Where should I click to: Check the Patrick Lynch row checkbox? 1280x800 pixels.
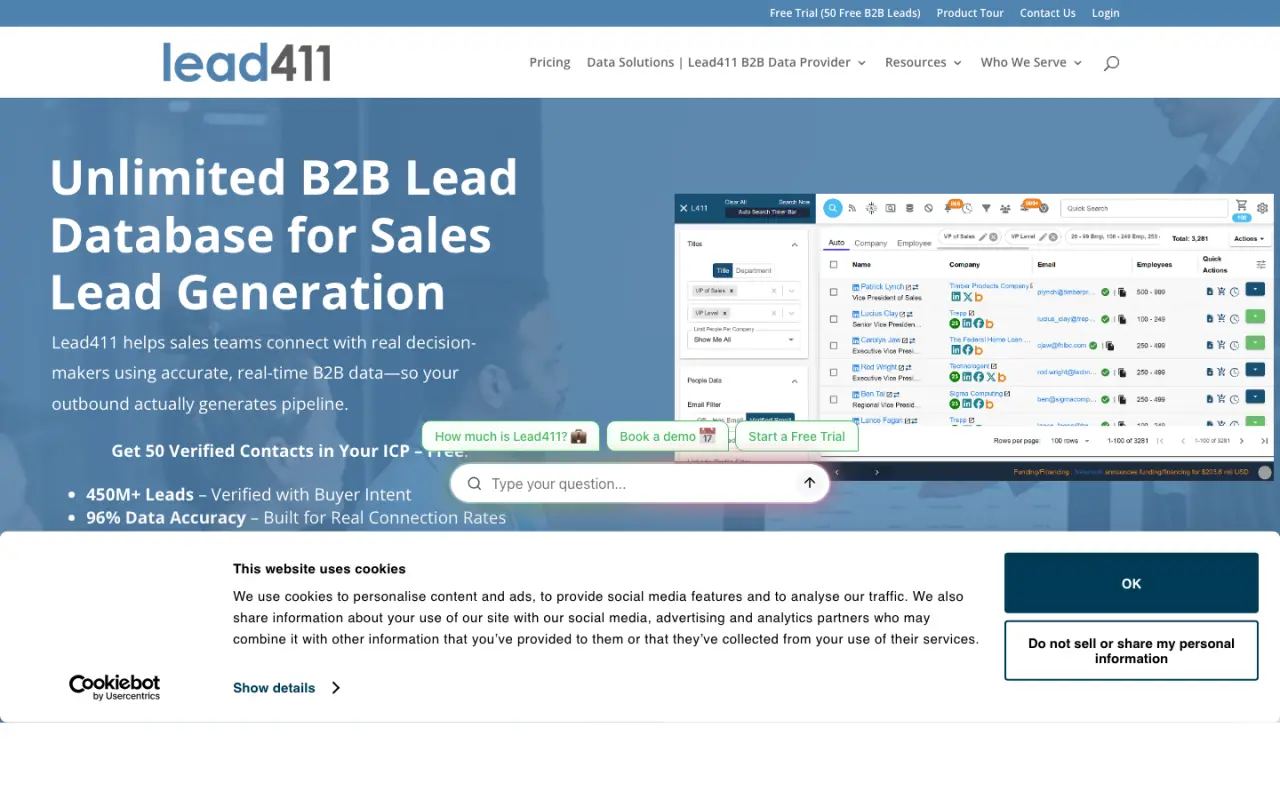(833, 292)
